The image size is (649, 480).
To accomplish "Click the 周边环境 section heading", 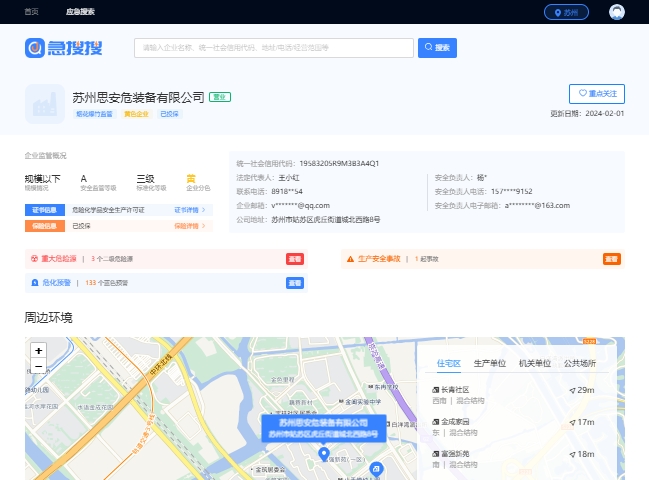I will (48, 317).
